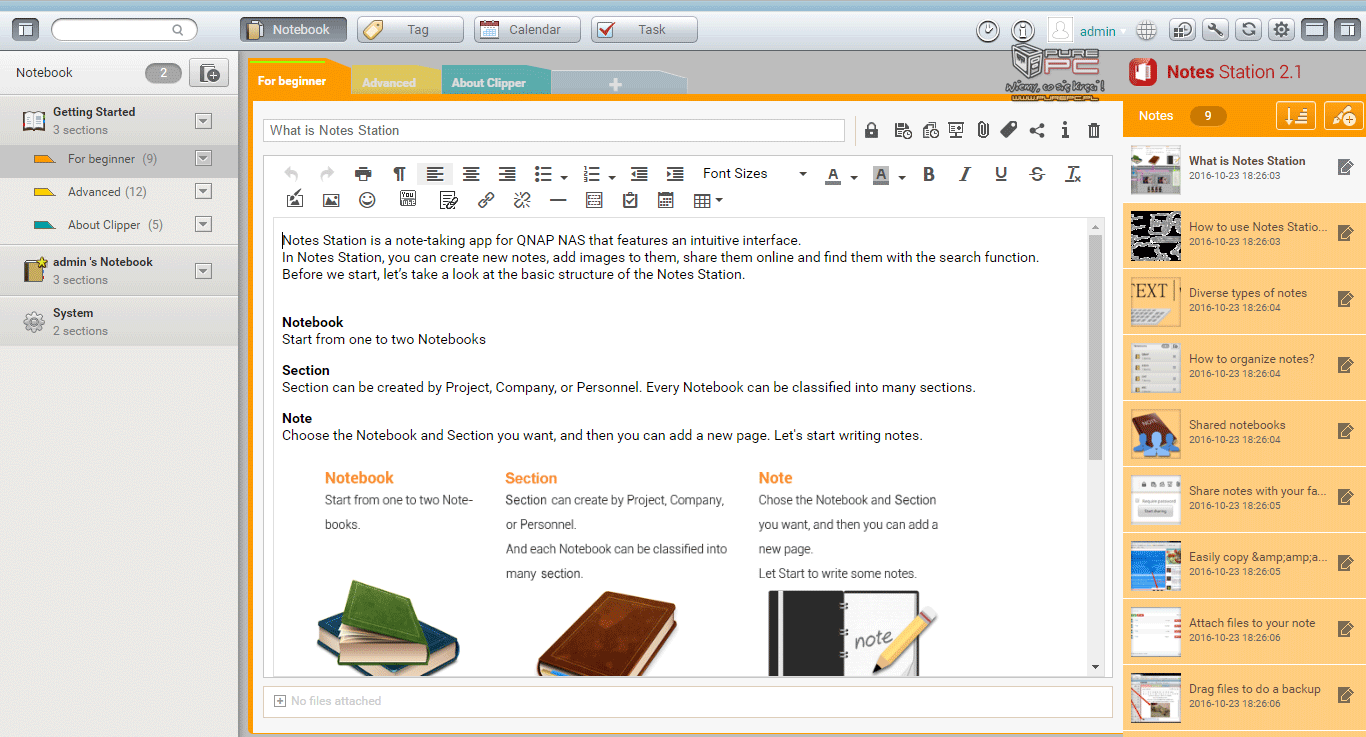The image size is (1366, 737).
Task: Click the add notebook icon
Action: (x=209, y=73)
